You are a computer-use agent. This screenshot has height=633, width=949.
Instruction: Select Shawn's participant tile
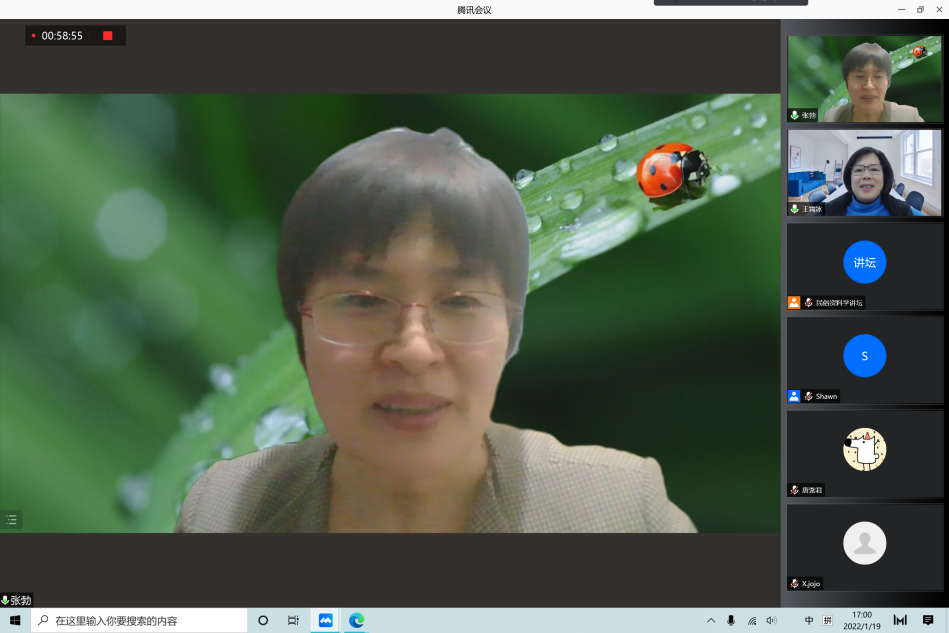(x=864, y=358)
